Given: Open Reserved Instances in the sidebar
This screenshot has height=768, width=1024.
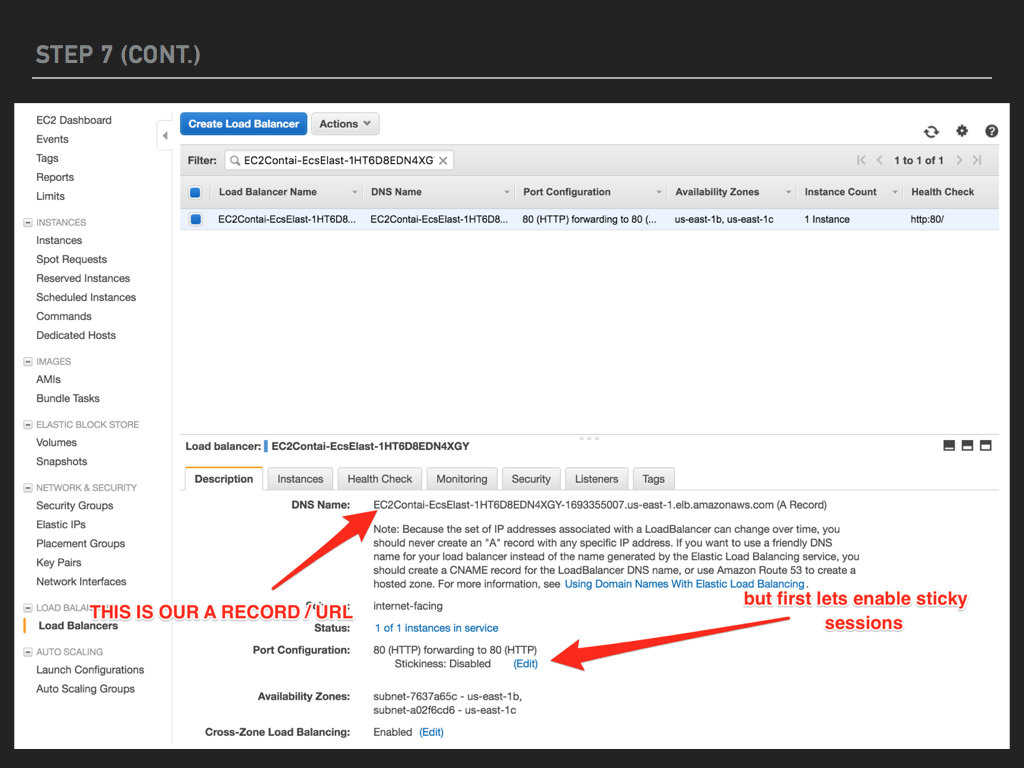Looking at the screenshot, I should pyautogui.click(x=83, y=278).
